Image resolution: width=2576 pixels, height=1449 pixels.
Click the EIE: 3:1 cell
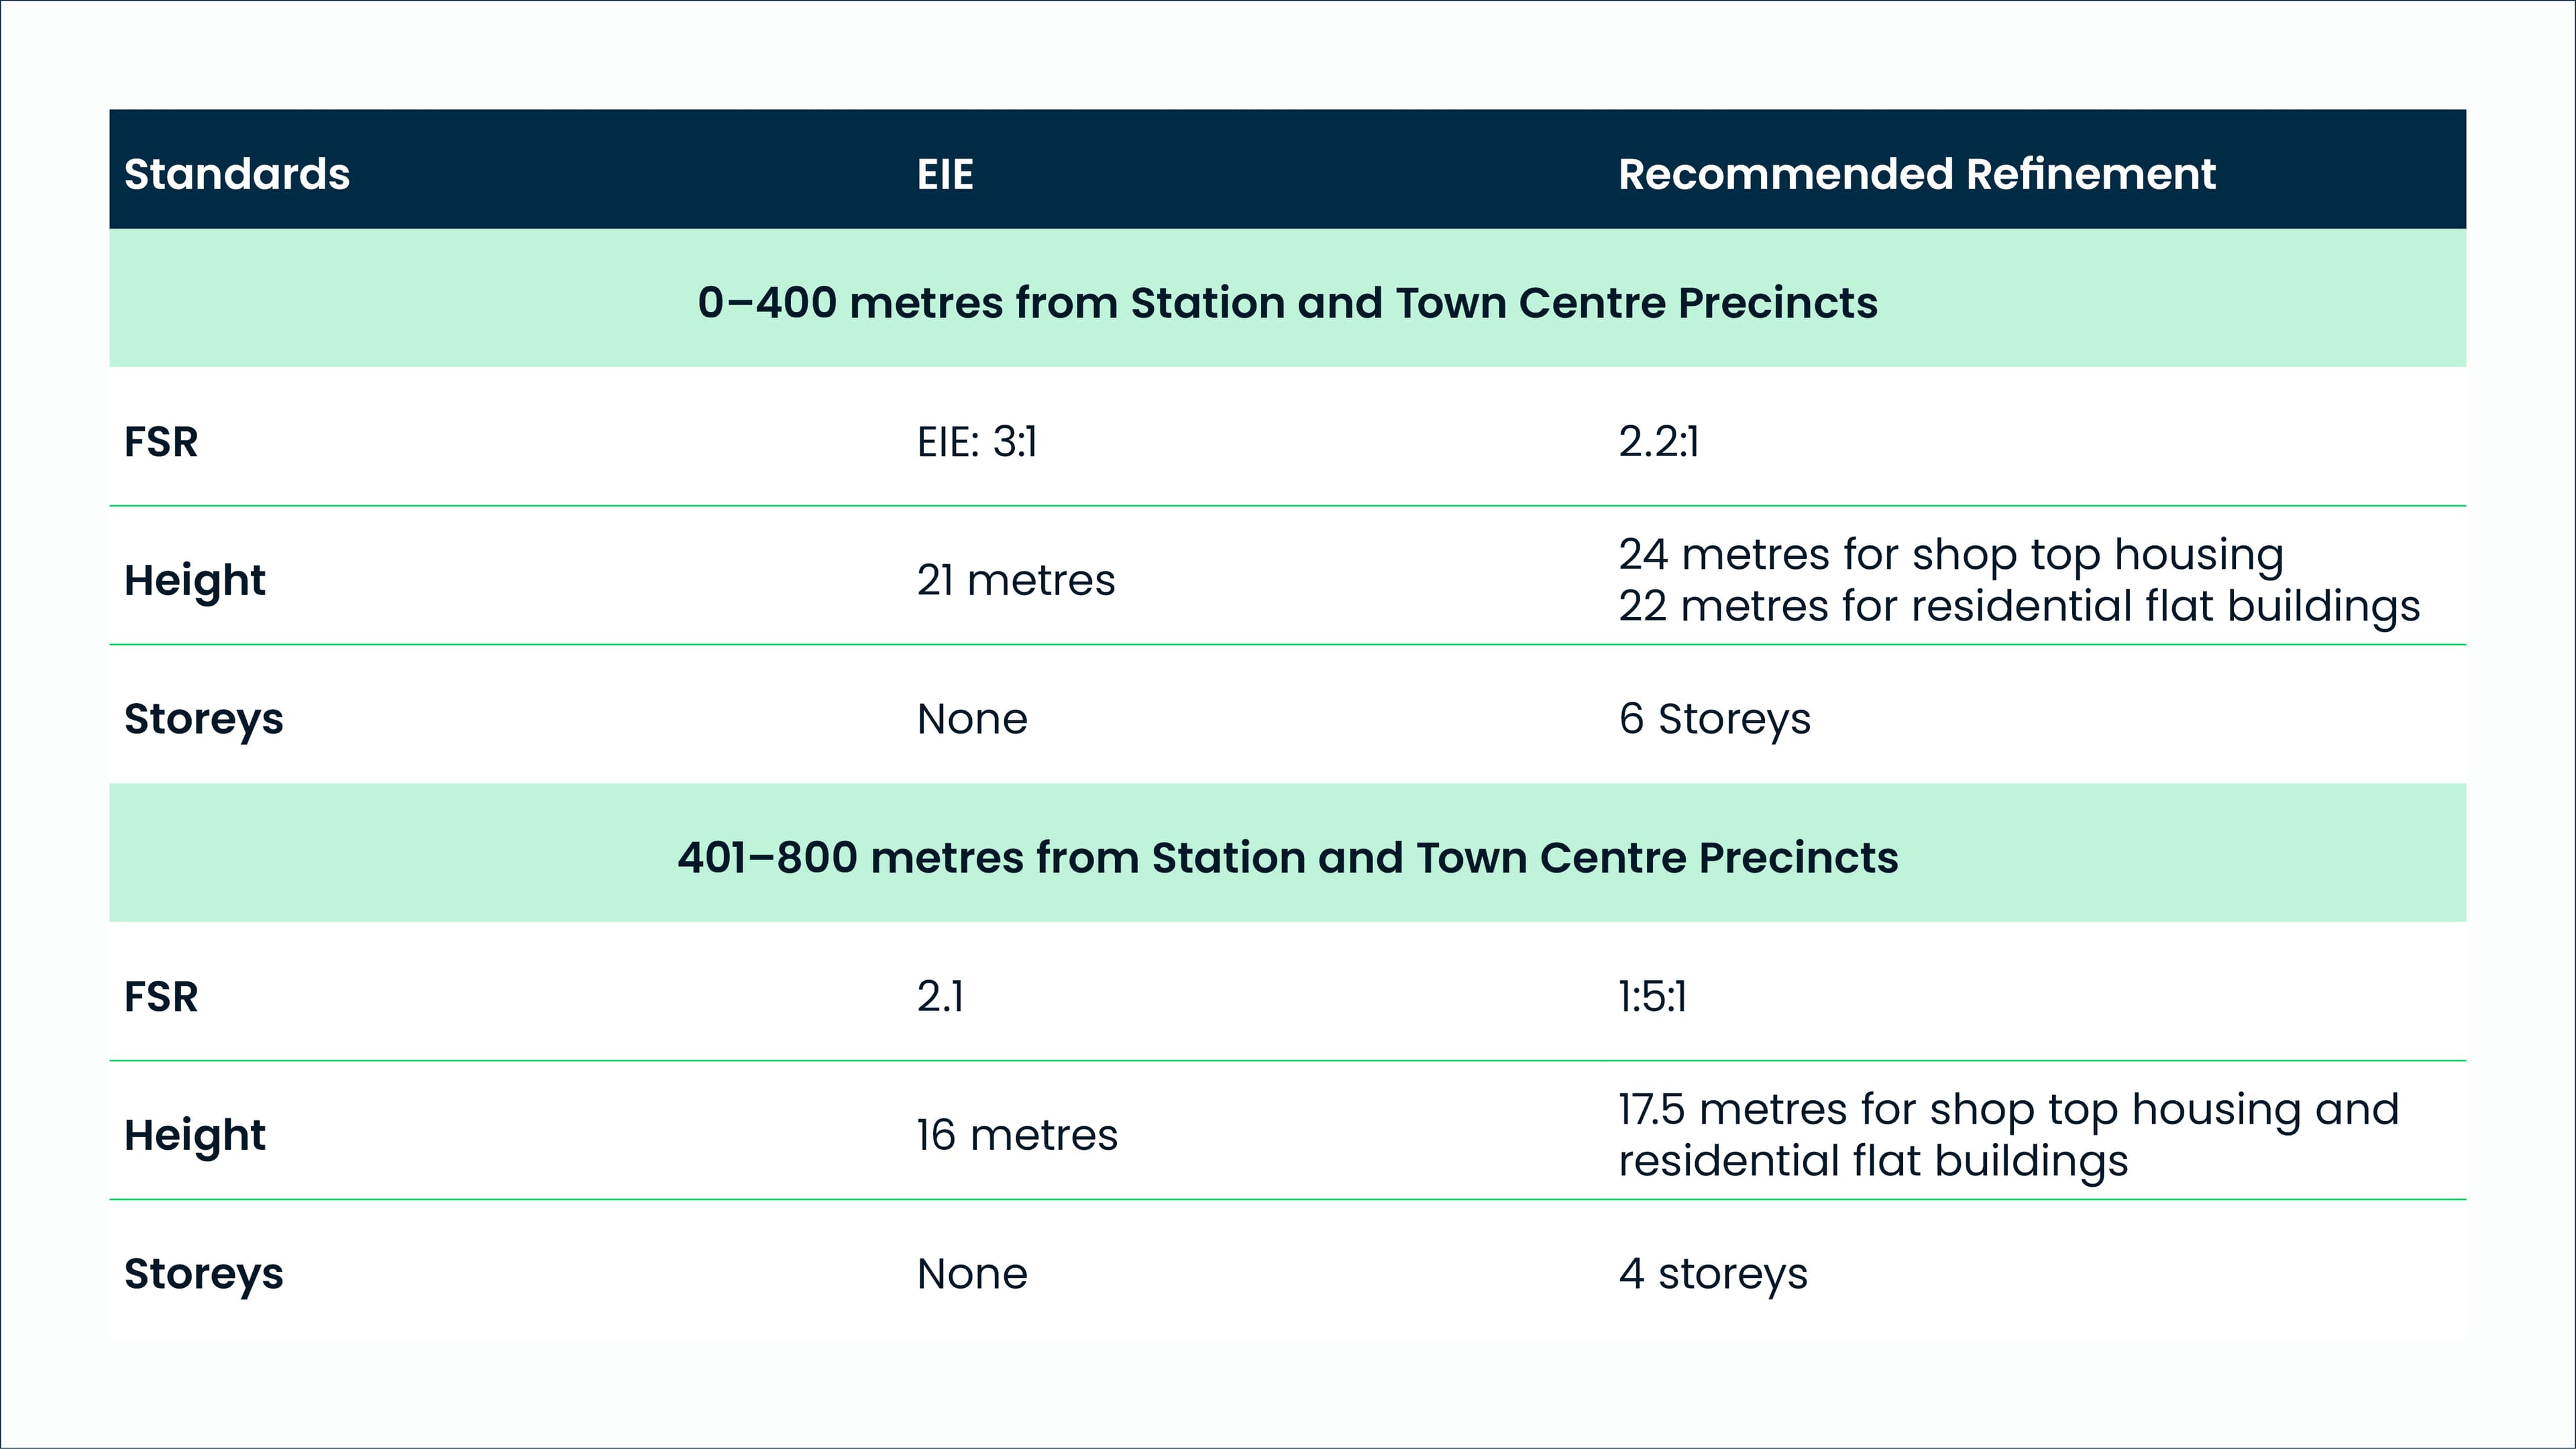pyautogui.click(x=977, y=441)
